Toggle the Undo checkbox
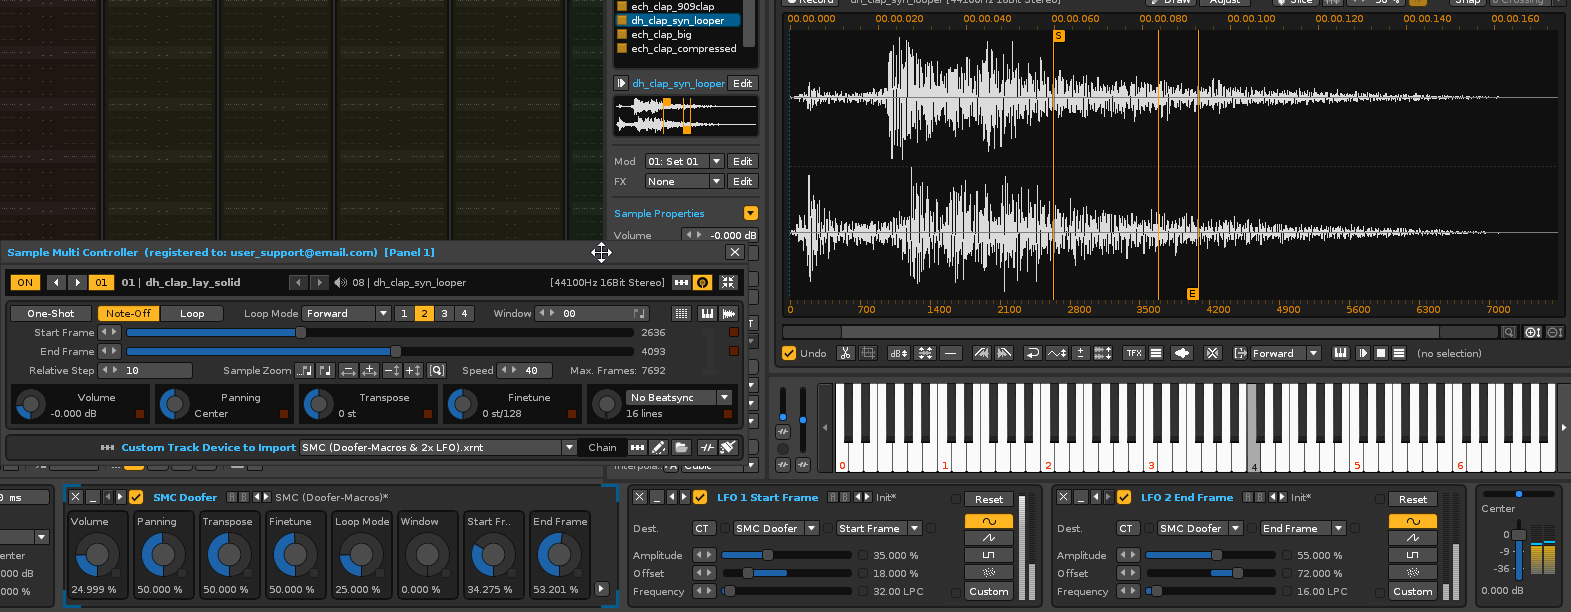This screenshot has height=612, width=1571. pyautogui.click(x=789, y=353)
